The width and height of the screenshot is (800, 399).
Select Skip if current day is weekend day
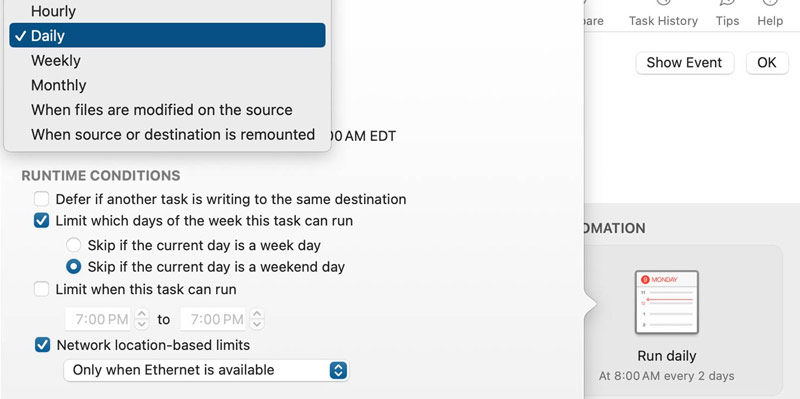click(x=73, y=266)
